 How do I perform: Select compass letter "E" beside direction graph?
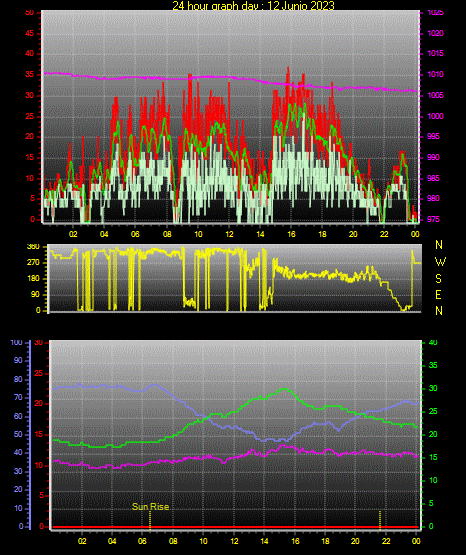pos(438,294)
